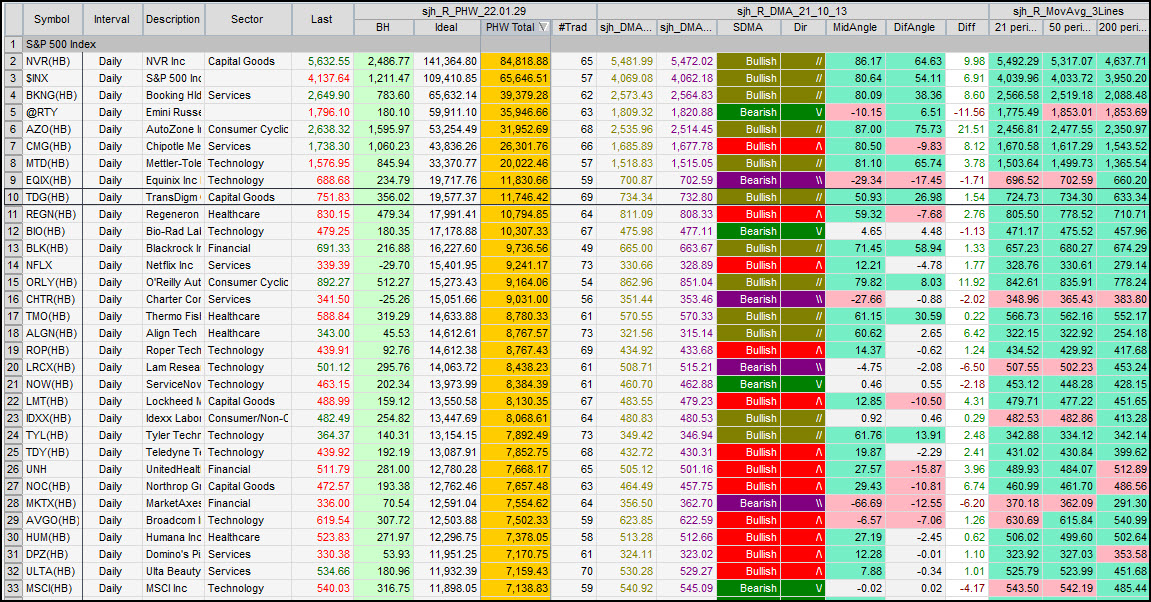This screenshot has height=602, width=1151.
Task: Click the Bearish SDMA cell in @RTY row
Action: click(x=748, y=112)
